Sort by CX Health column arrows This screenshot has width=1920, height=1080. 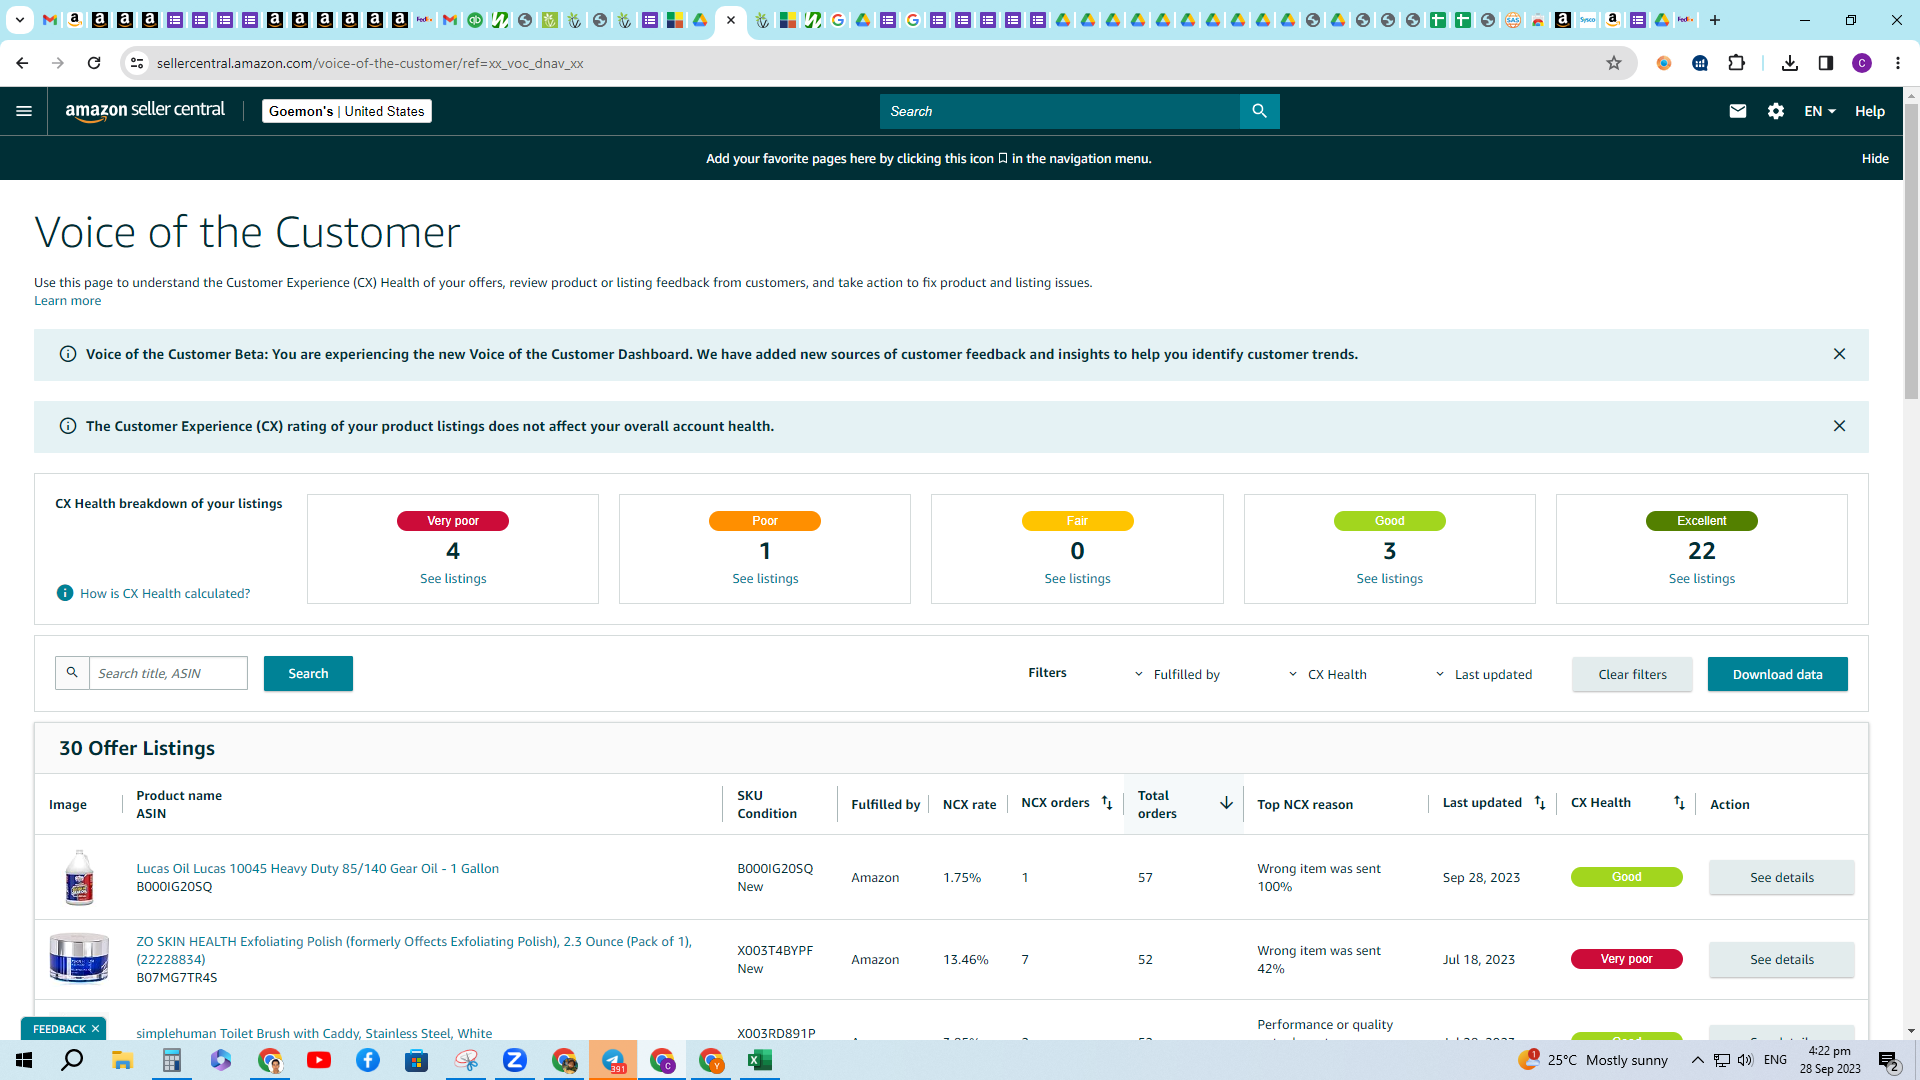[x=1679, y=803]
